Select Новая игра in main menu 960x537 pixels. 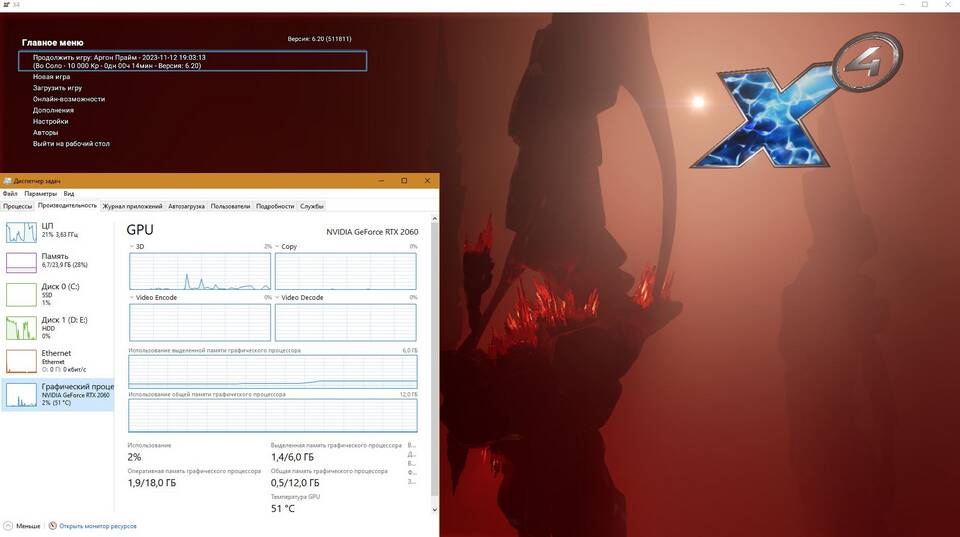click(51, 77)
